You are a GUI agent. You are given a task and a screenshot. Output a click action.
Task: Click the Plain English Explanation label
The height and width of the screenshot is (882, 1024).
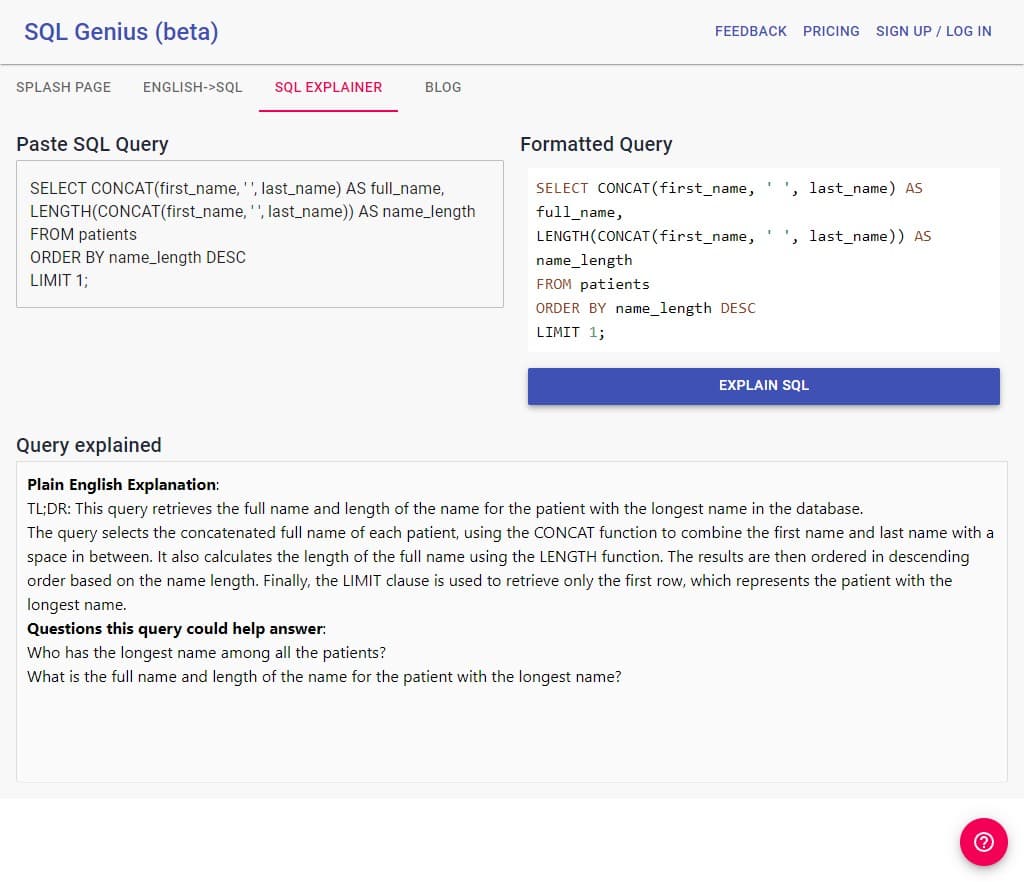click(x=122, y=485)
